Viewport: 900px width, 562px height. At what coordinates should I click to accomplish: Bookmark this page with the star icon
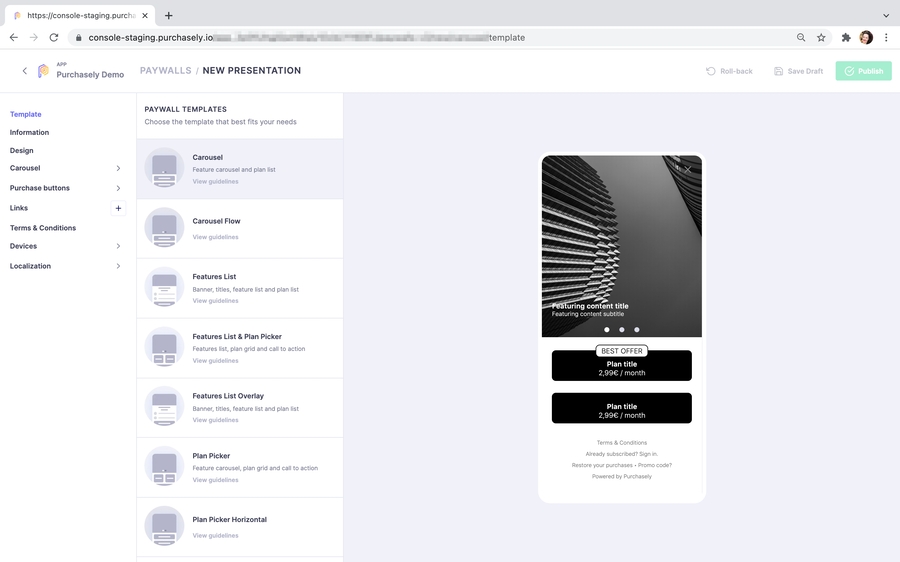(821, 37)
